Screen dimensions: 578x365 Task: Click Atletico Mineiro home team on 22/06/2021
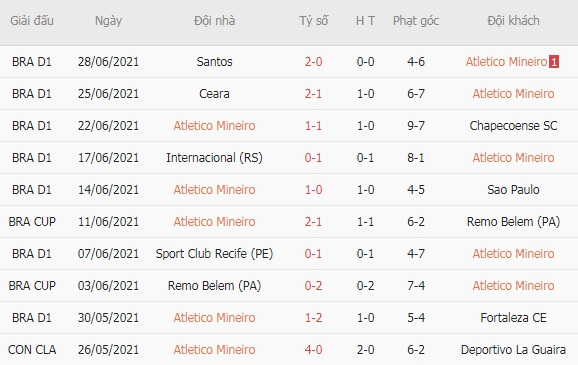tap(215, 126)
